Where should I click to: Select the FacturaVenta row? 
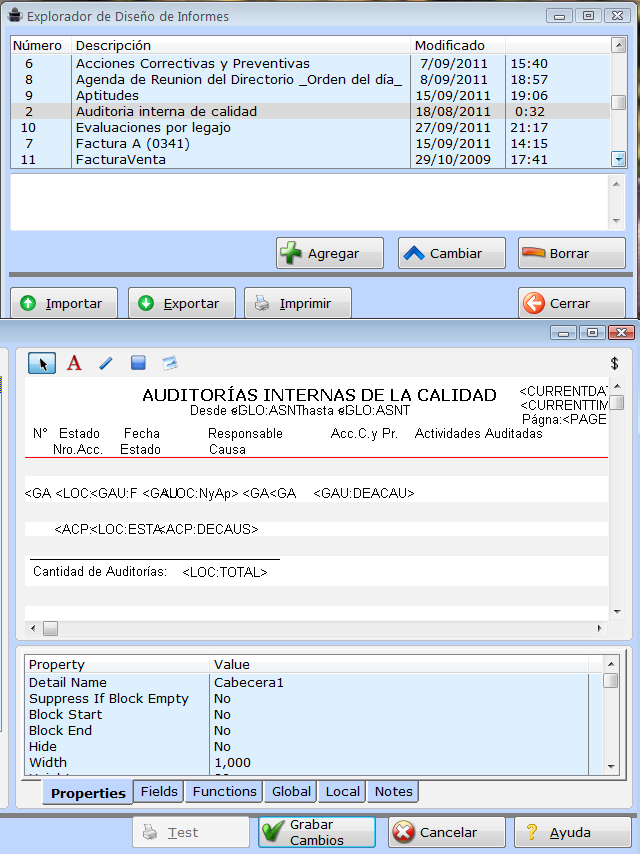[x=310, y=160]
